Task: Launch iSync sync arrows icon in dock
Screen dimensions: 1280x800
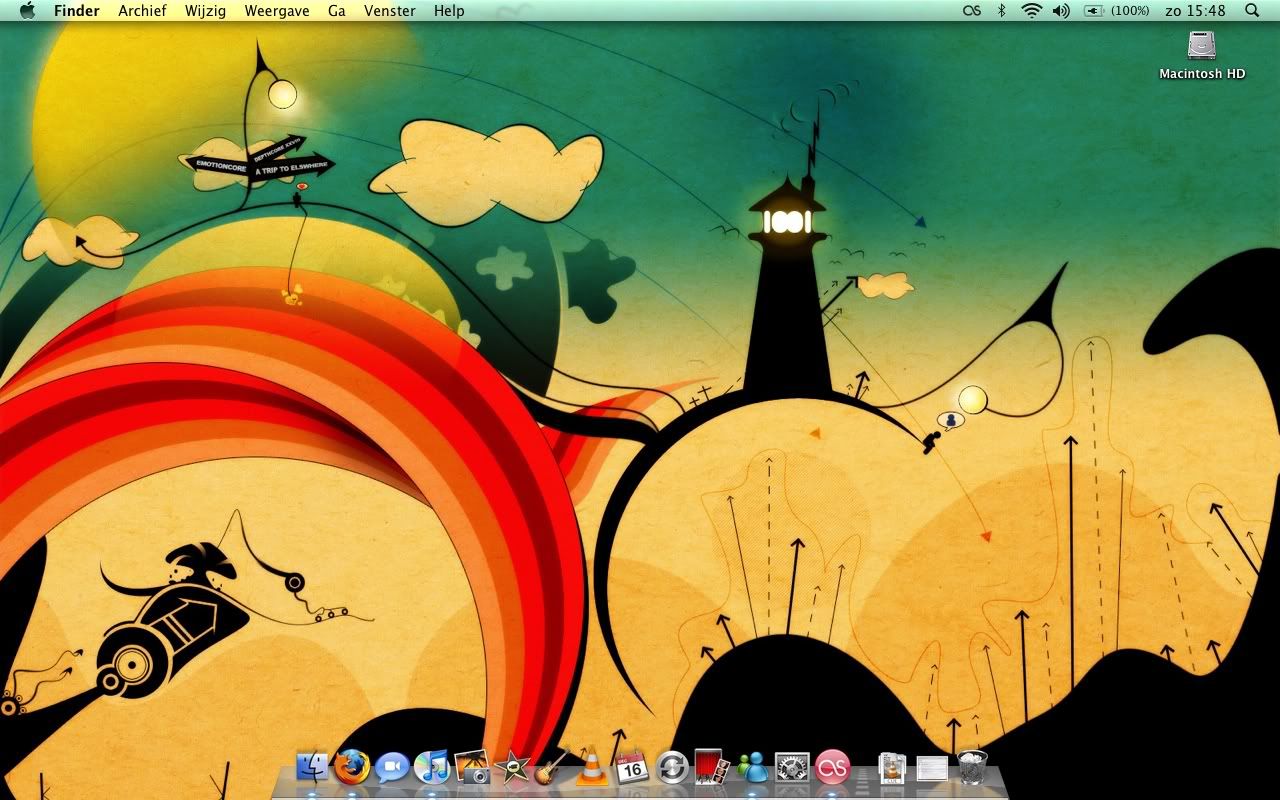Action: coord(672,767)
